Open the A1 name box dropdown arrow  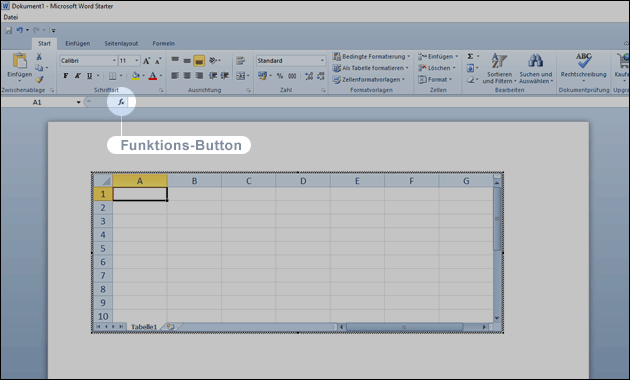pos(78,102)
